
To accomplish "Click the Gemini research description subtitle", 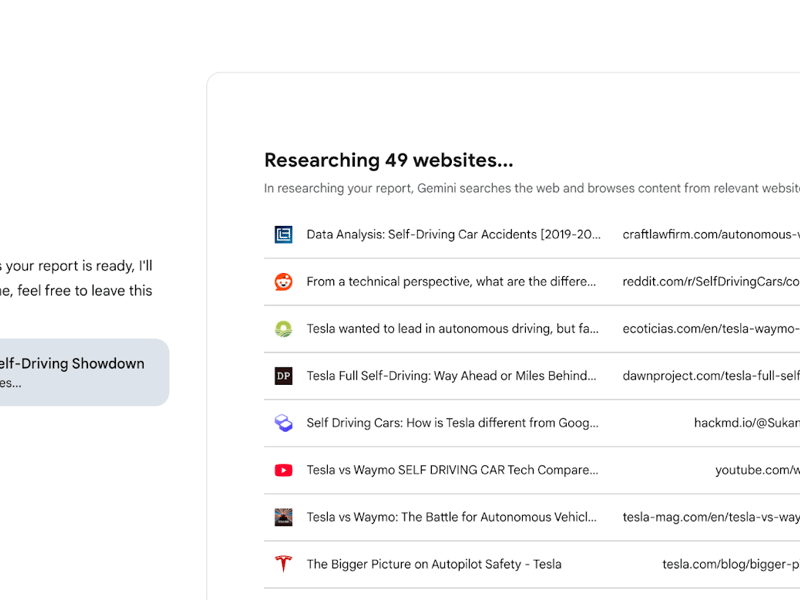I will 532,188.
